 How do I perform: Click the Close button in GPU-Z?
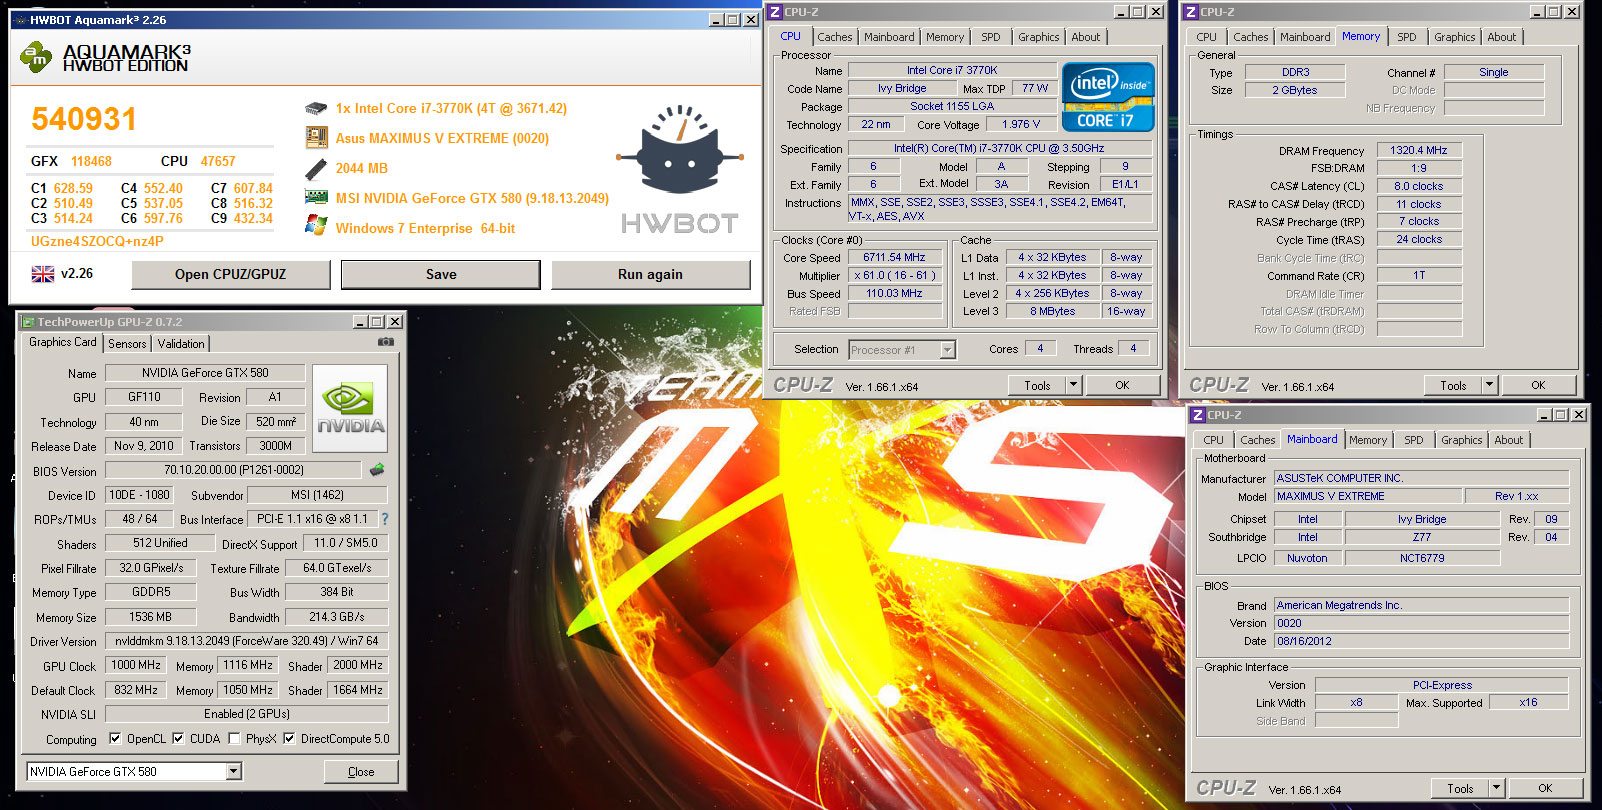coord(361,771)
